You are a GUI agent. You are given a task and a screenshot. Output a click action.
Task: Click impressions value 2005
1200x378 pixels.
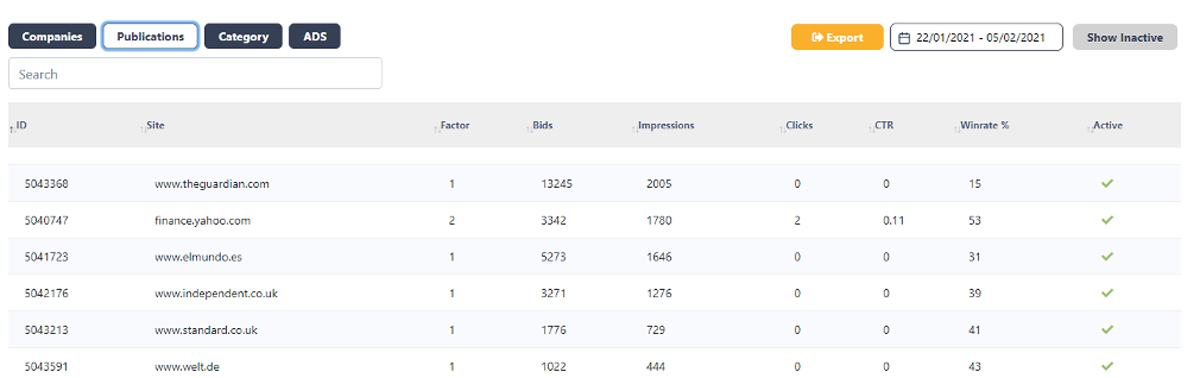(x=659, y=184)
